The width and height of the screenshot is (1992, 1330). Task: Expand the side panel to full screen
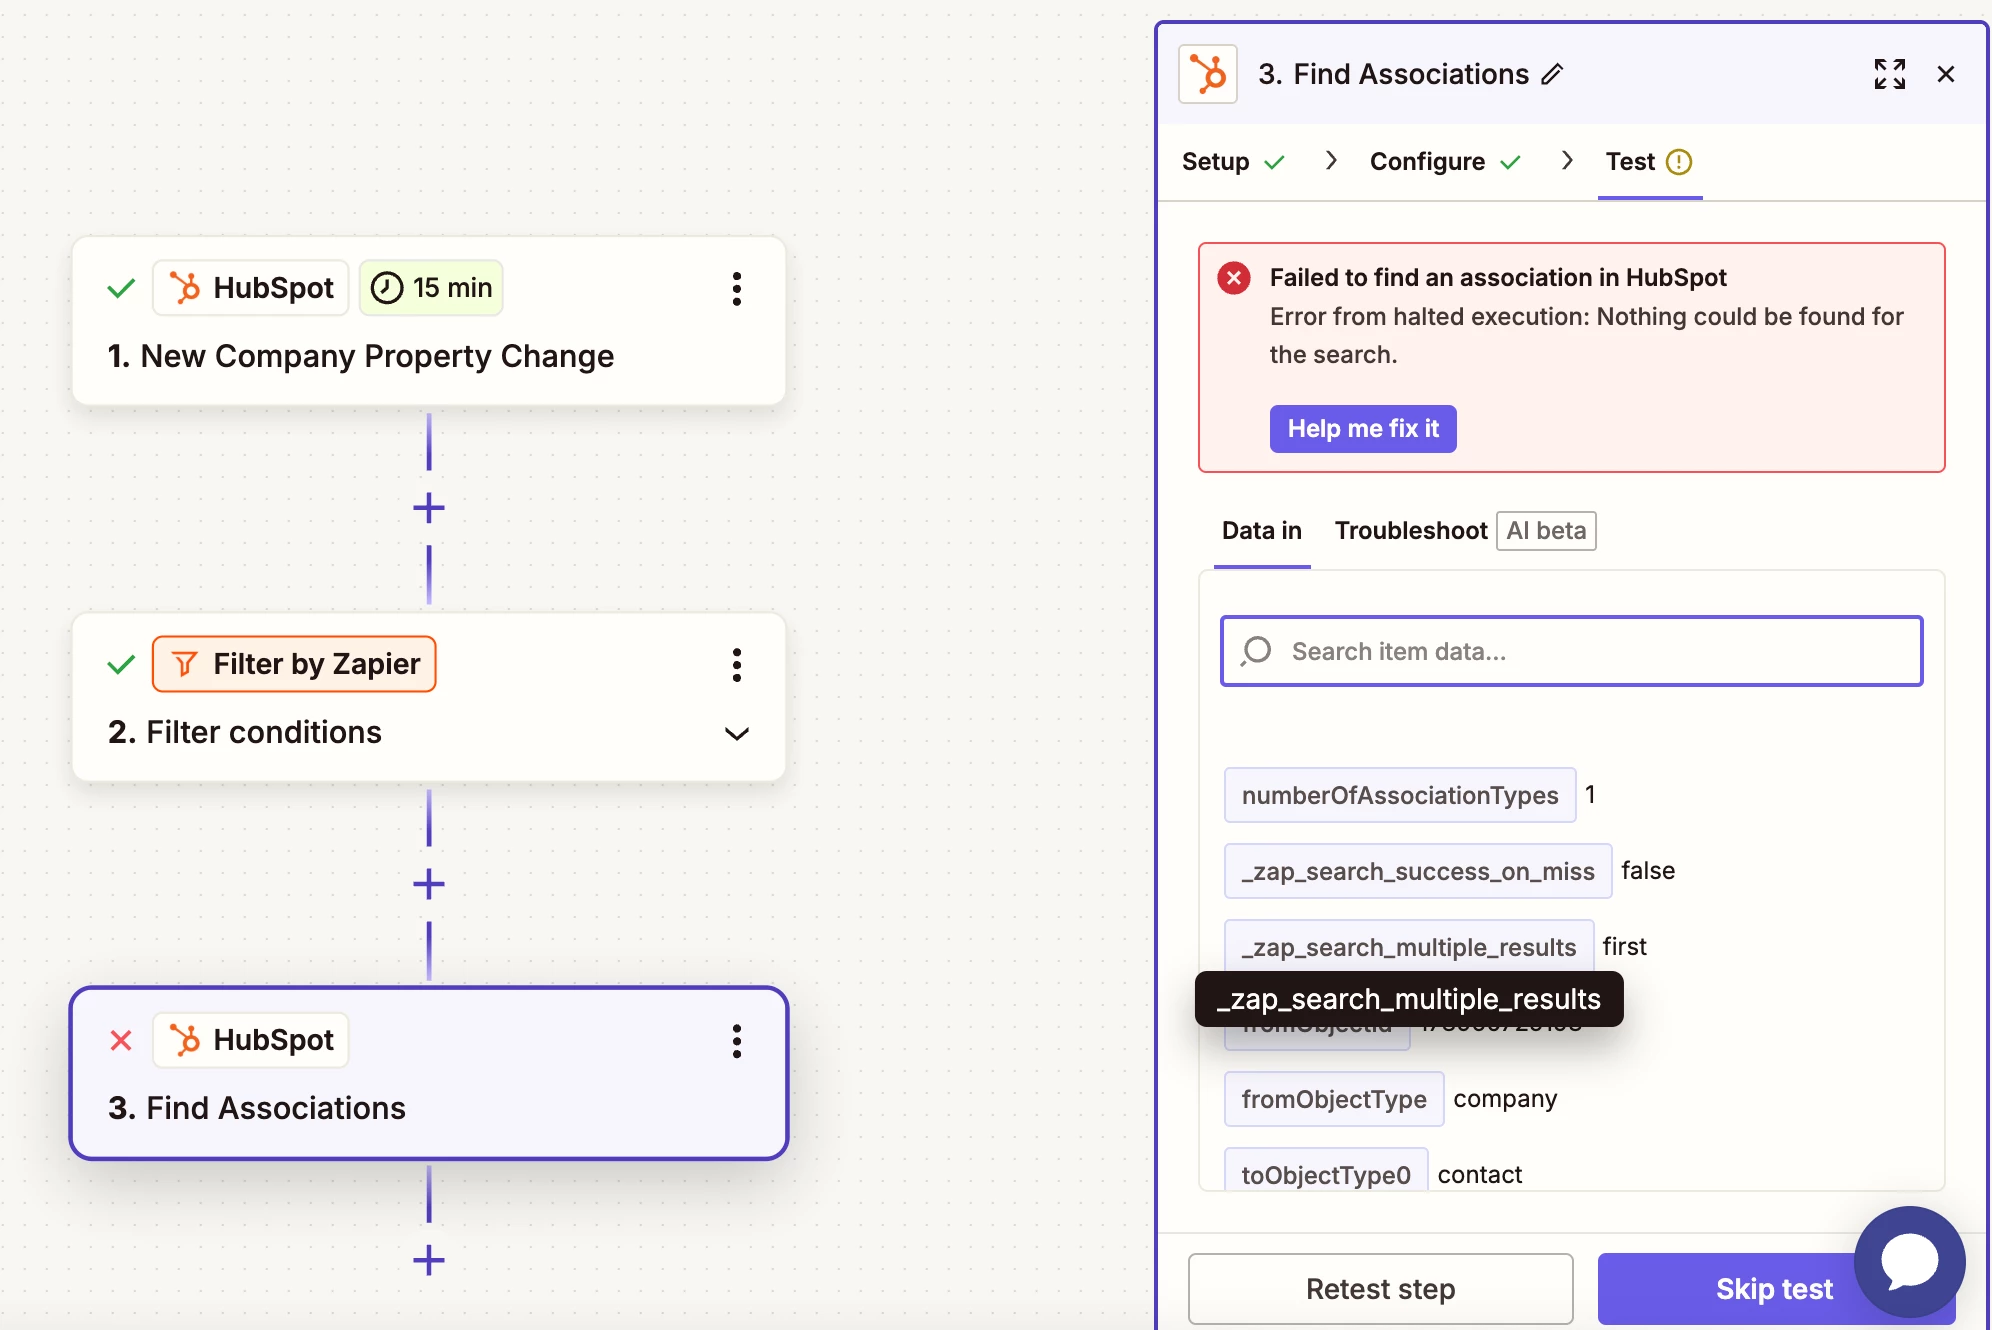(1889, 74)
